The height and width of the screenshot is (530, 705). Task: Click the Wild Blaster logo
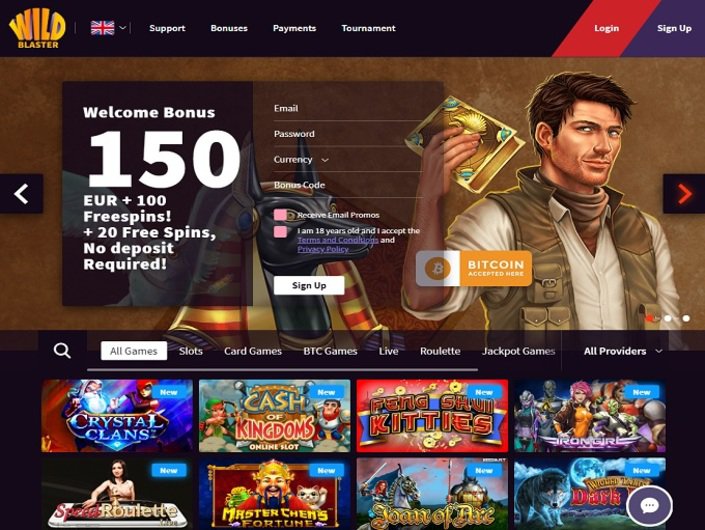click(37, 28)
